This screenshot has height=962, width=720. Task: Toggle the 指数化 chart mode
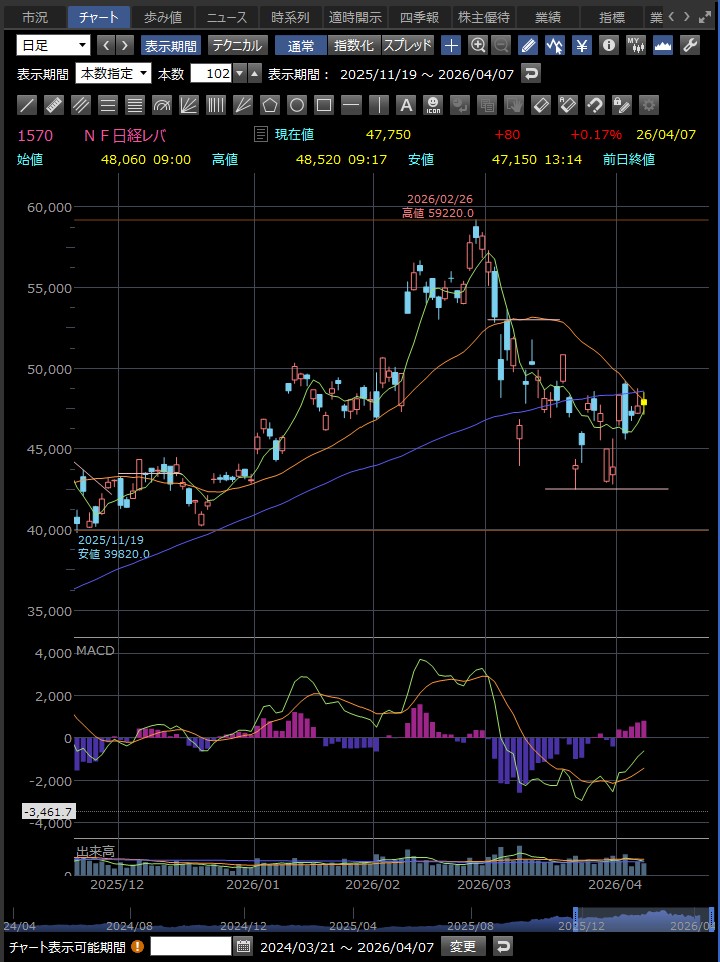pyautogui.click(x=353, y=45)
